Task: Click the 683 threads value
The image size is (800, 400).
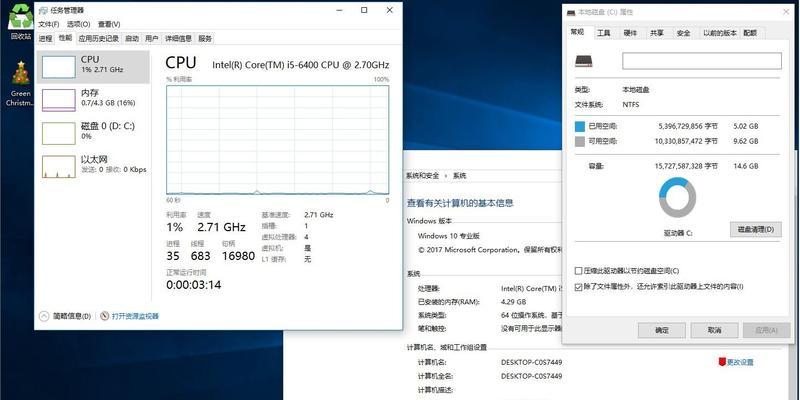Action: point(201,256)
